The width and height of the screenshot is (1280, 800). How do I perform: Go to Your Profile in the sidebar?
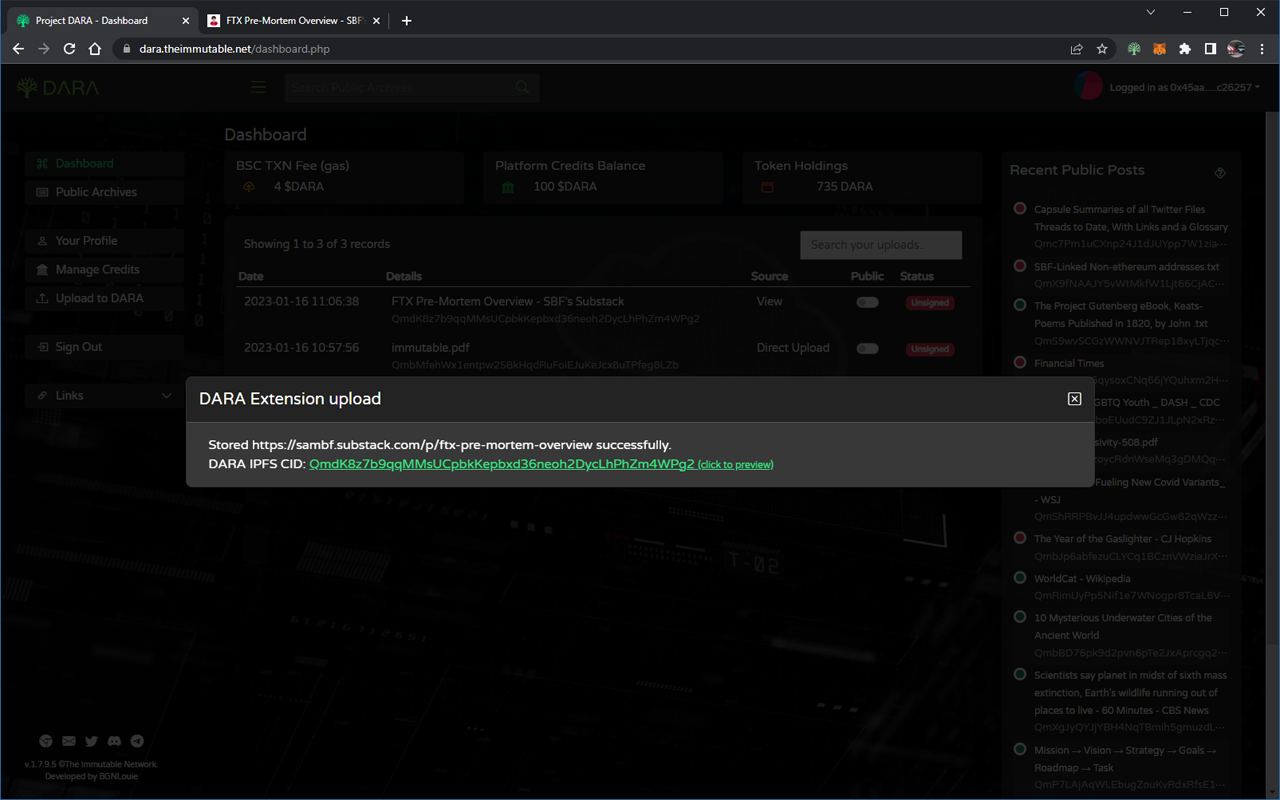coord(104,241)
